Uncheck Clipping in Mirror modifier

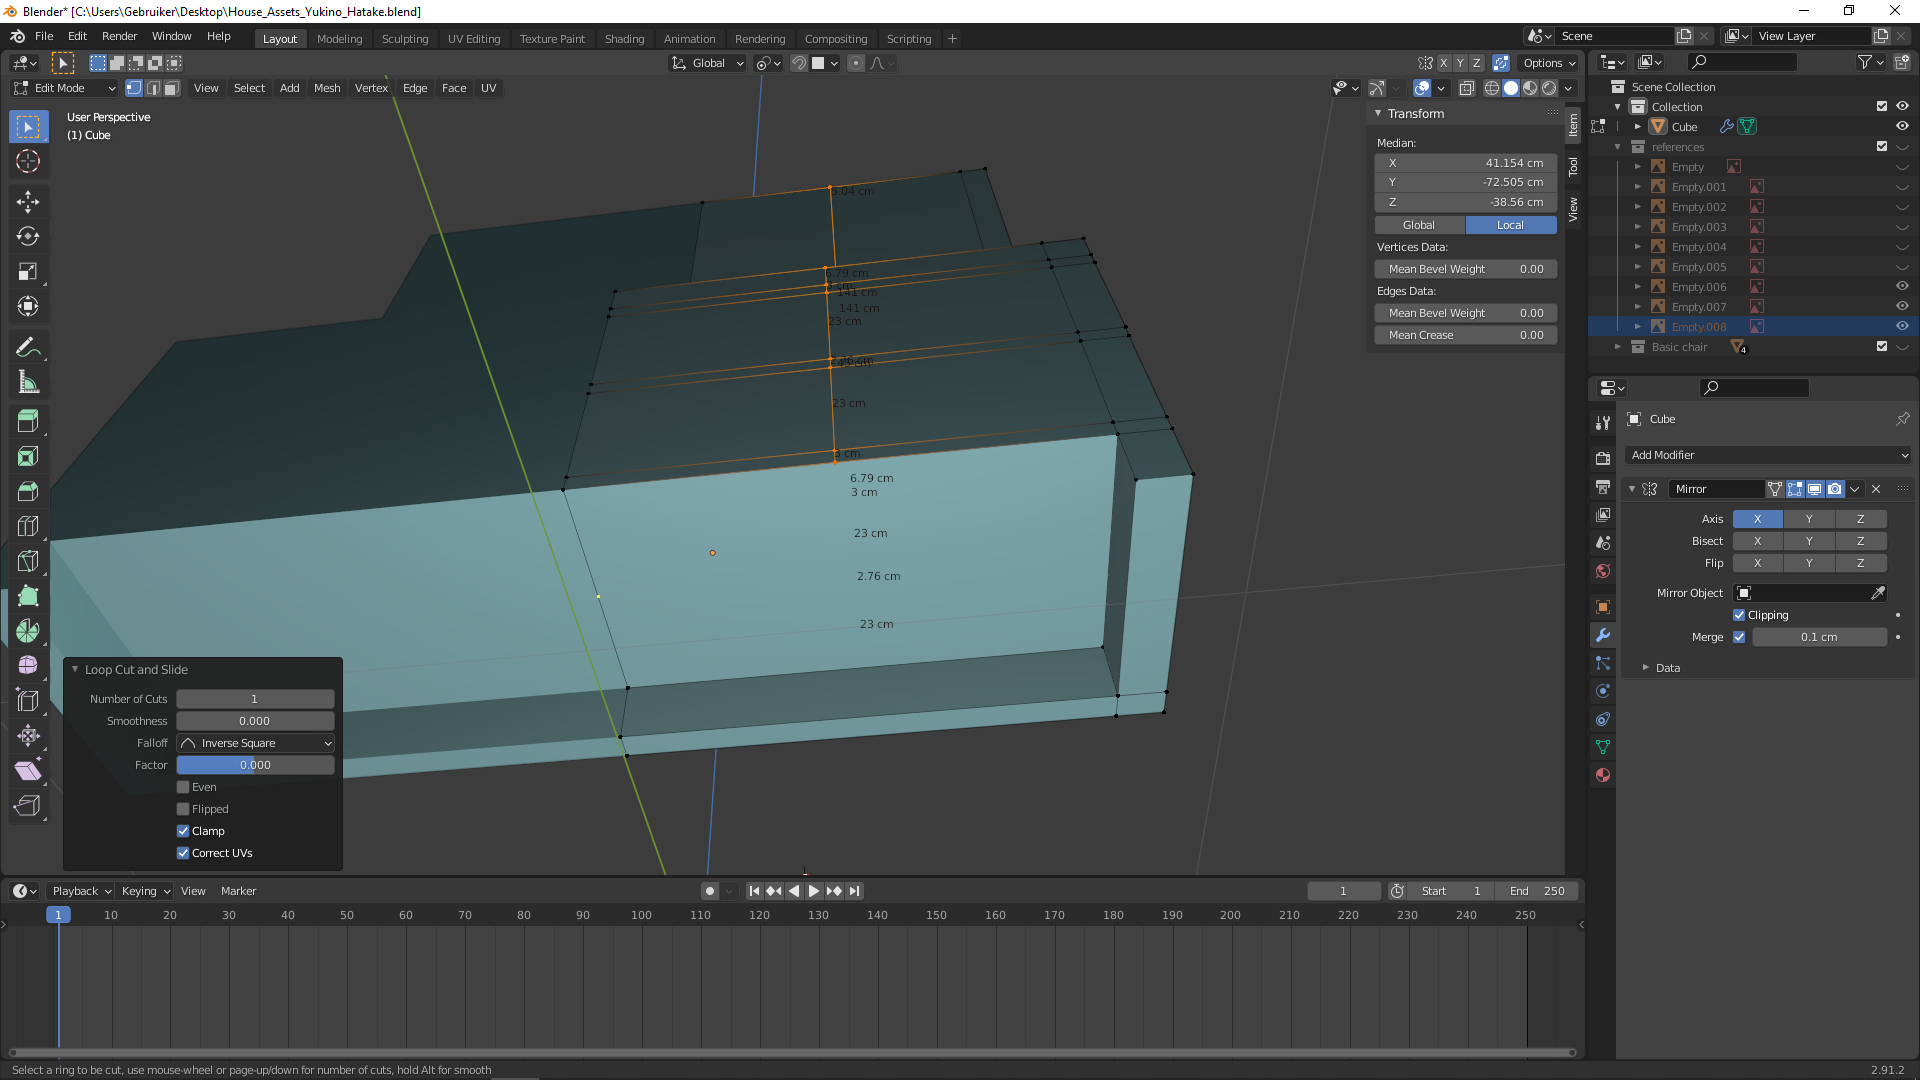1739,615
